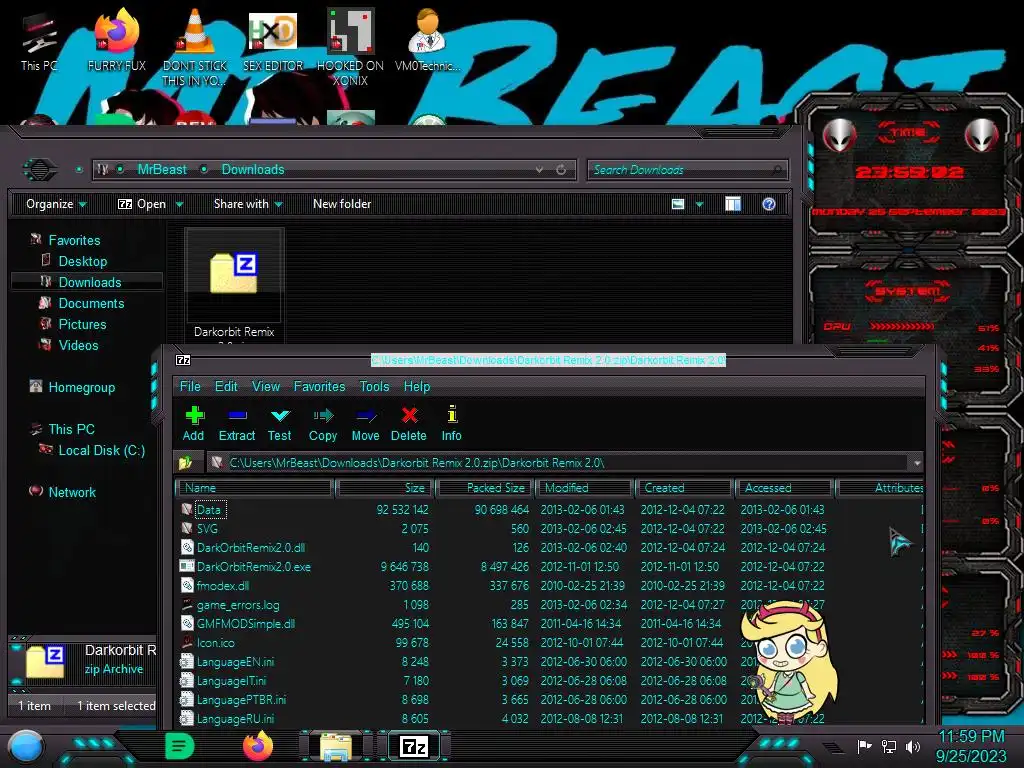Click the refresh icon in Explorer address bar
The width and height of the screenshot is (1024, 768).
(x=561, y=170)
